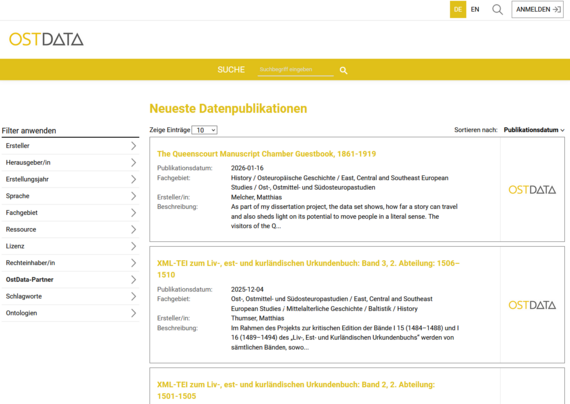Expand the Lizenz filter

tap(70, 246)
